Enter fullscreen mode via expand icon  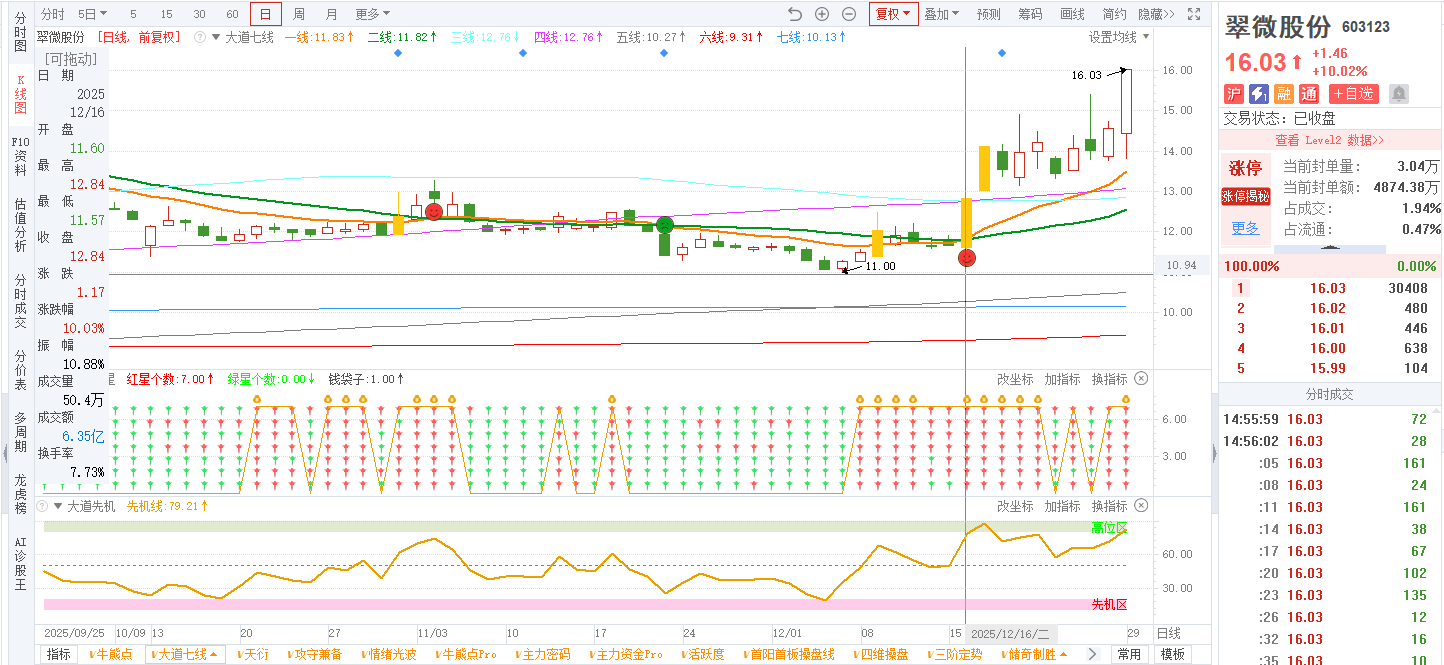[1193, 14]
